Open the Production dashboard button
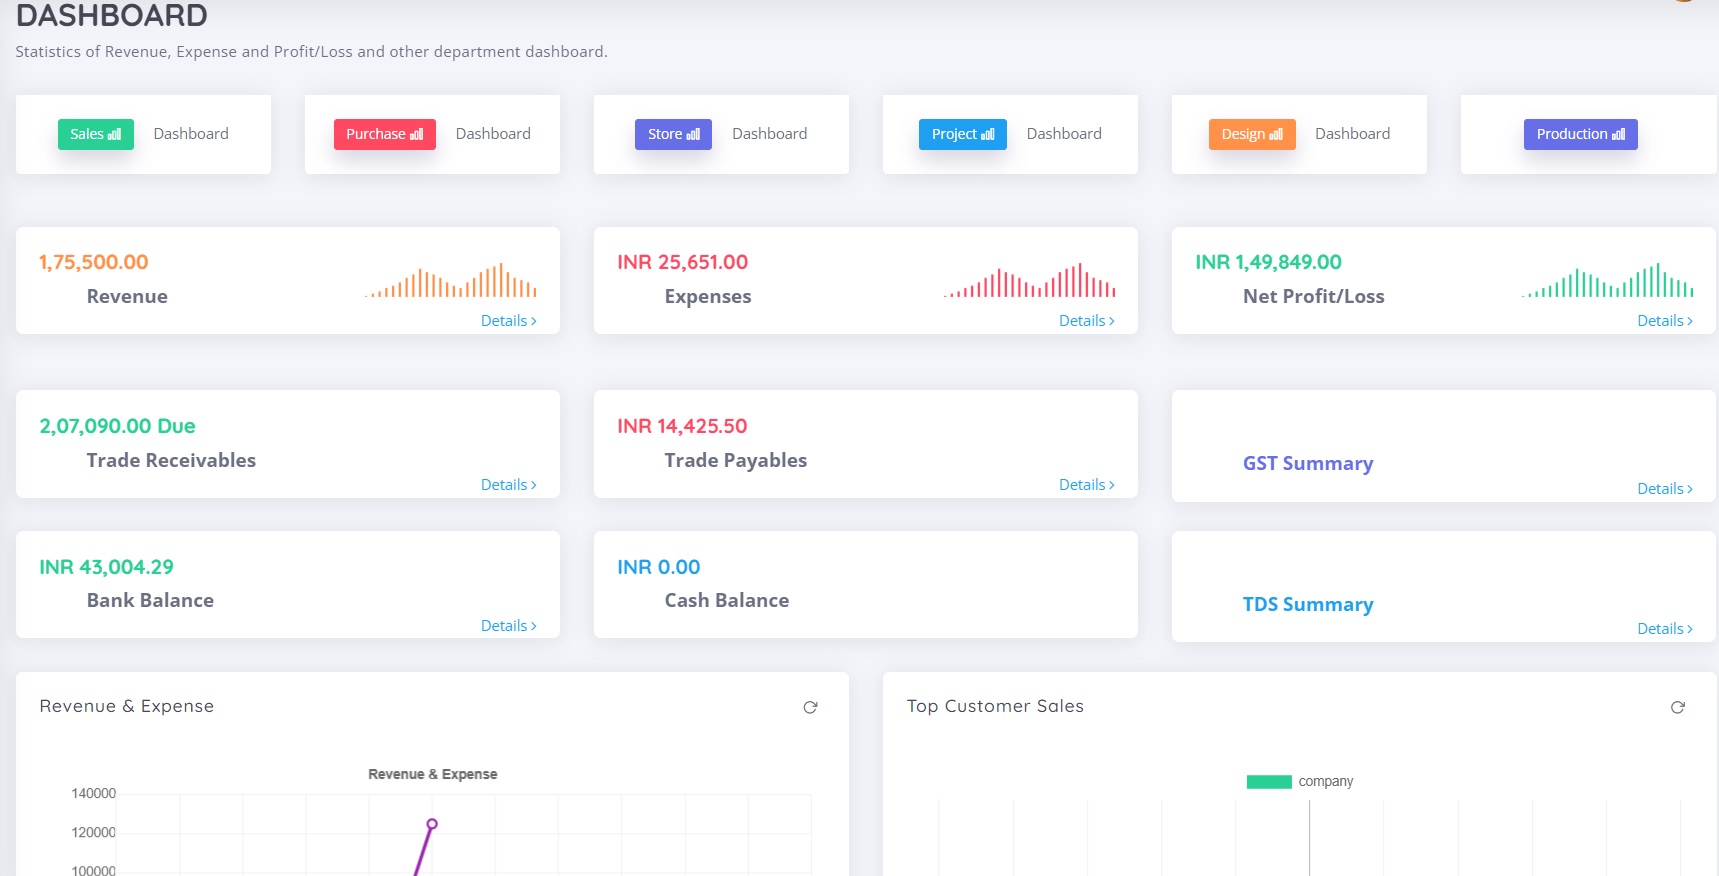1719x876 pixels. (1580, 134)
